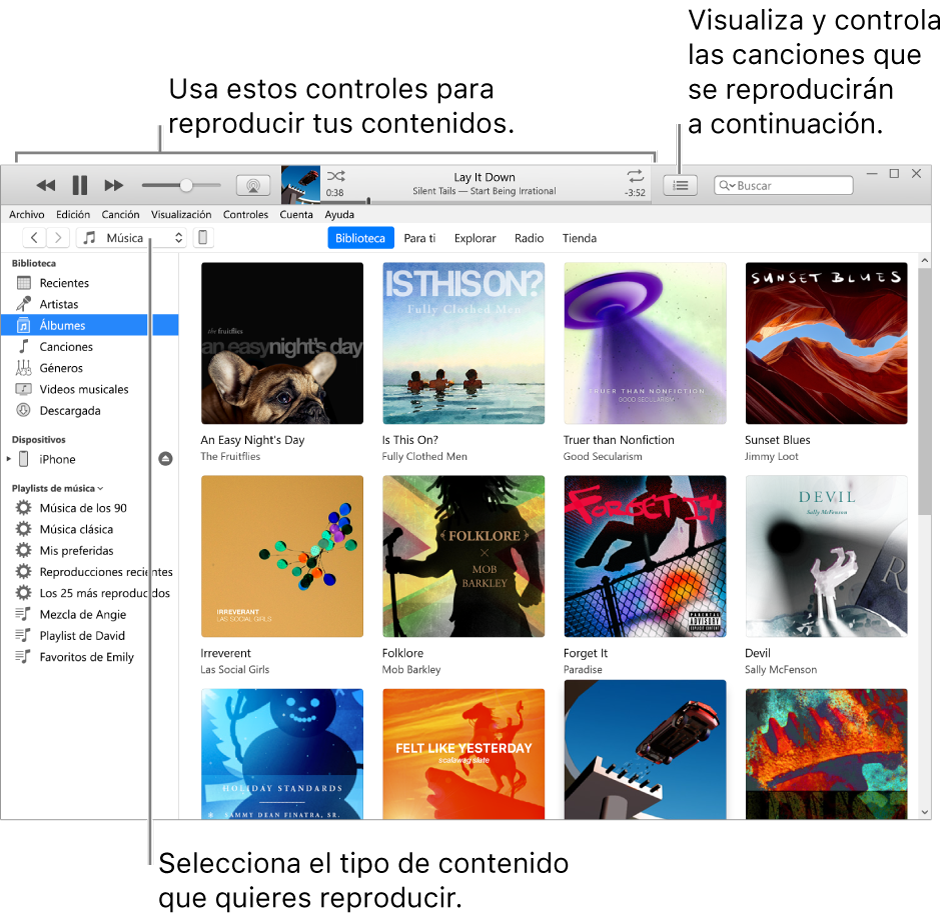947x920 pixels.
Task: Click the now playing album artwork thumbnail
Action: 300,185
